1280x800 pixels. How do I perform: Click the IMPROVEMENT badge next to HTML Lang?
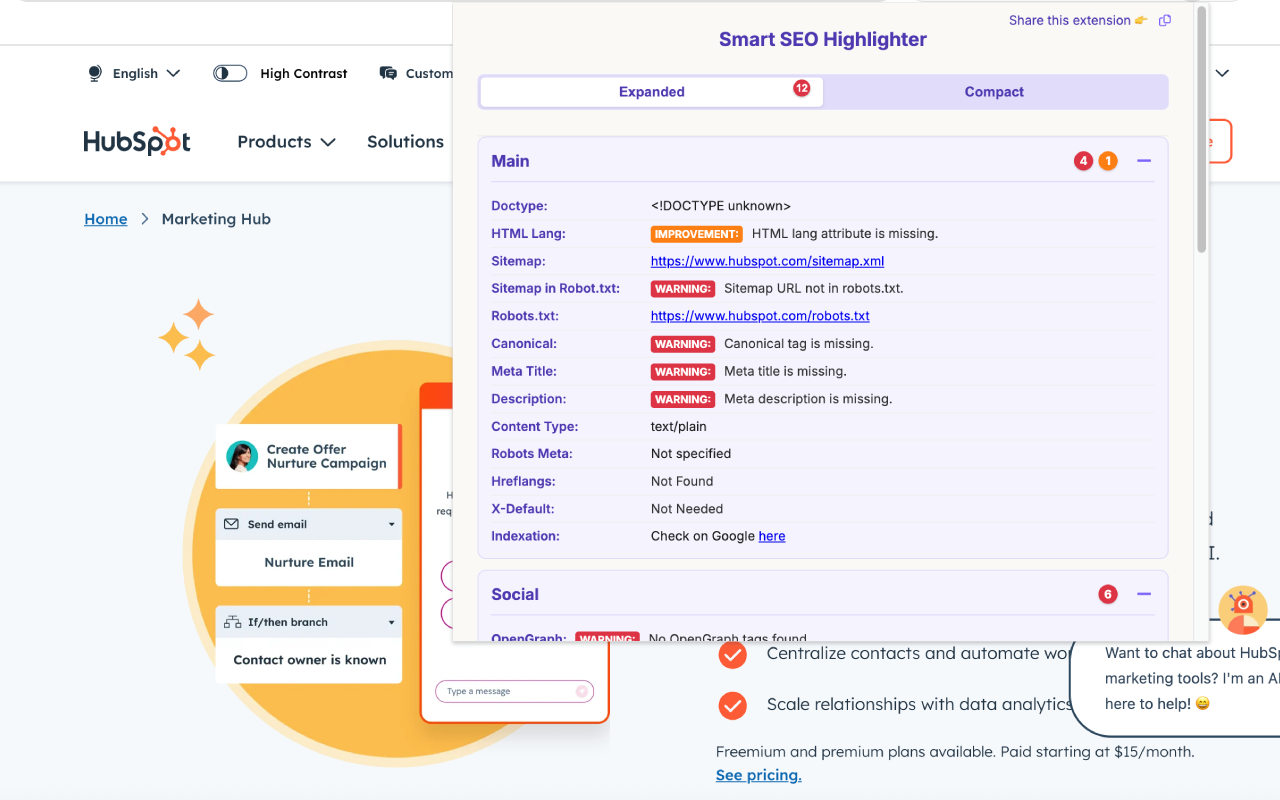(696, 233)
